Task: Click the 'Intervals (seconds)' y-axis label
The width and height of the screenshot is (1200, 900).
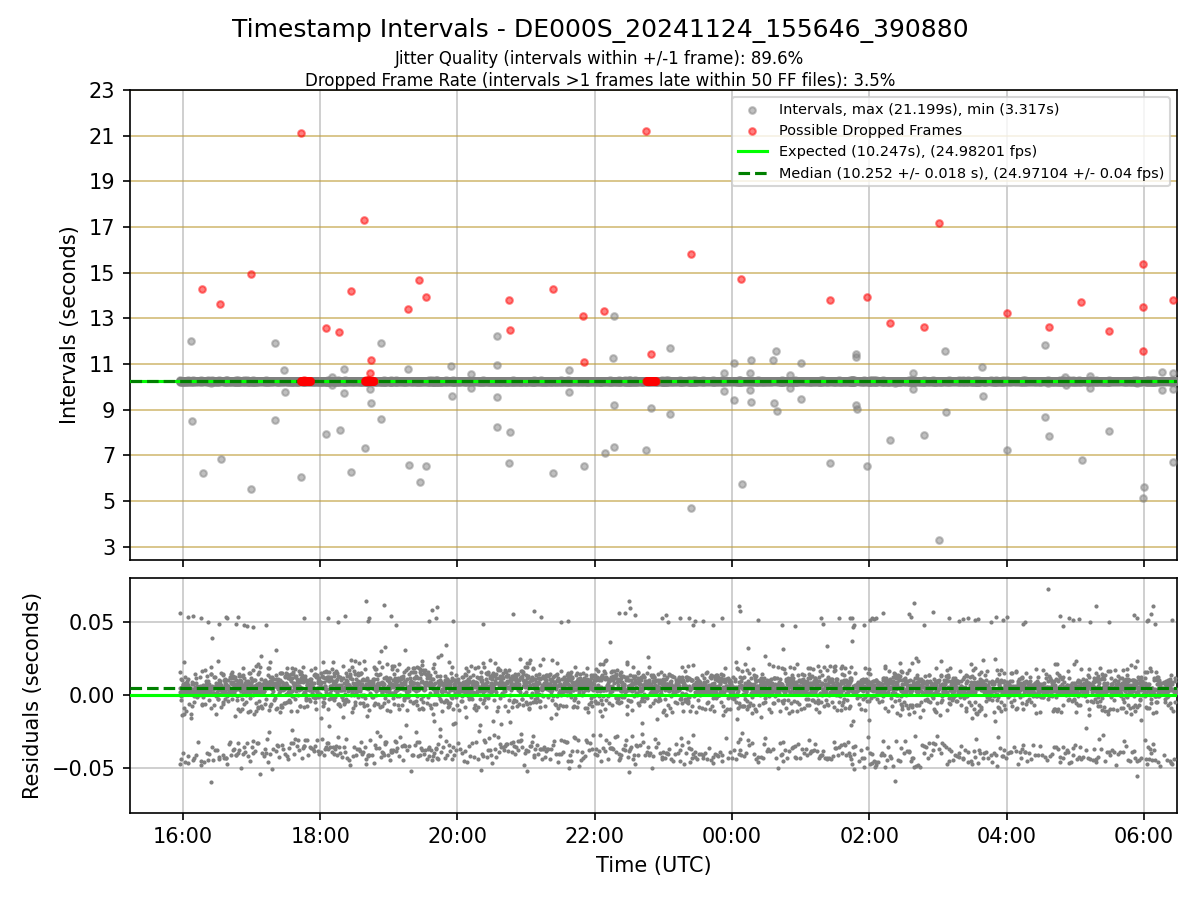Action: pos(68,325)
